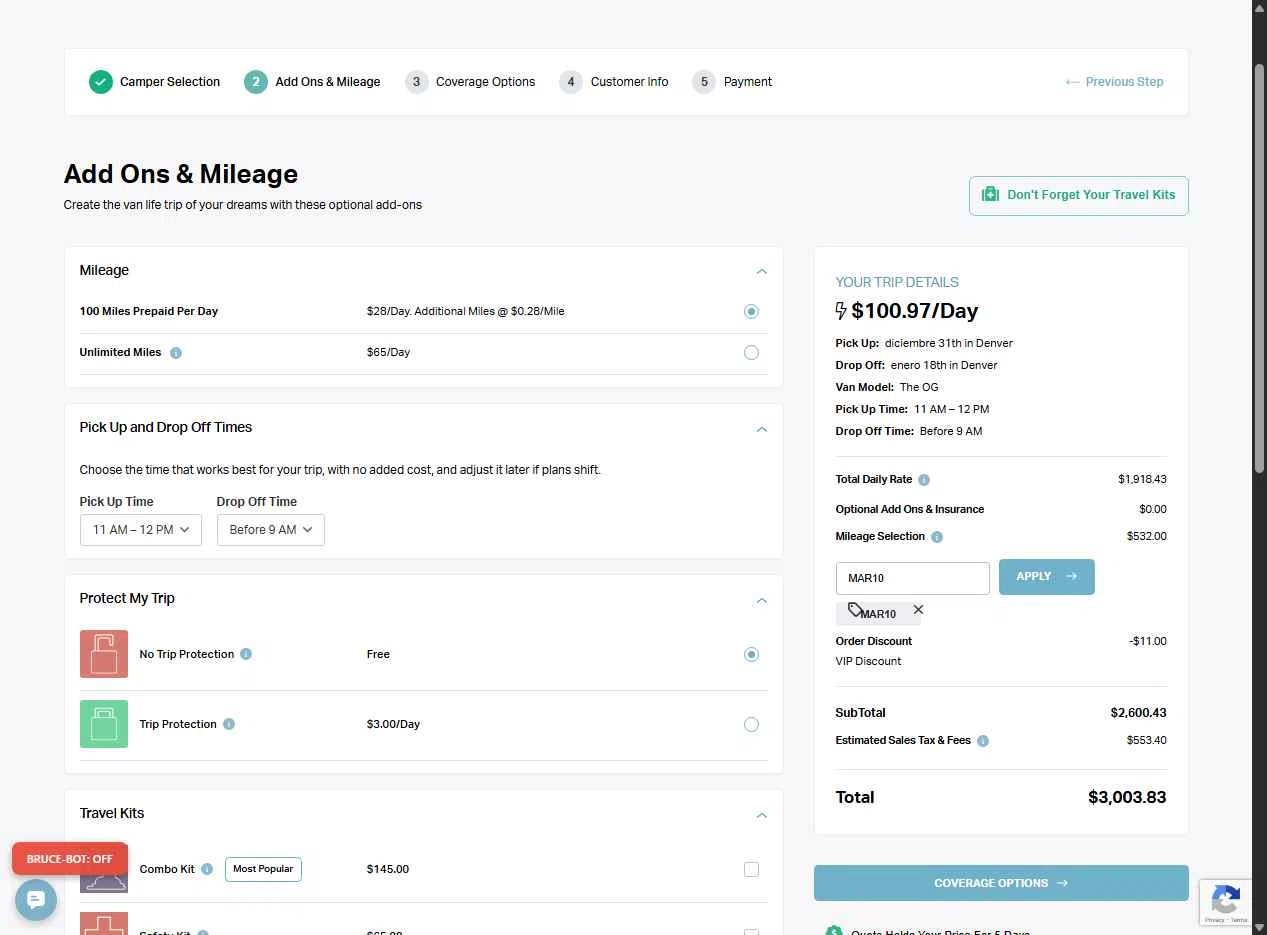Select the No Trip Protection radio
The height and width of the screenshot is (935, 1267).
coord(751,655)
